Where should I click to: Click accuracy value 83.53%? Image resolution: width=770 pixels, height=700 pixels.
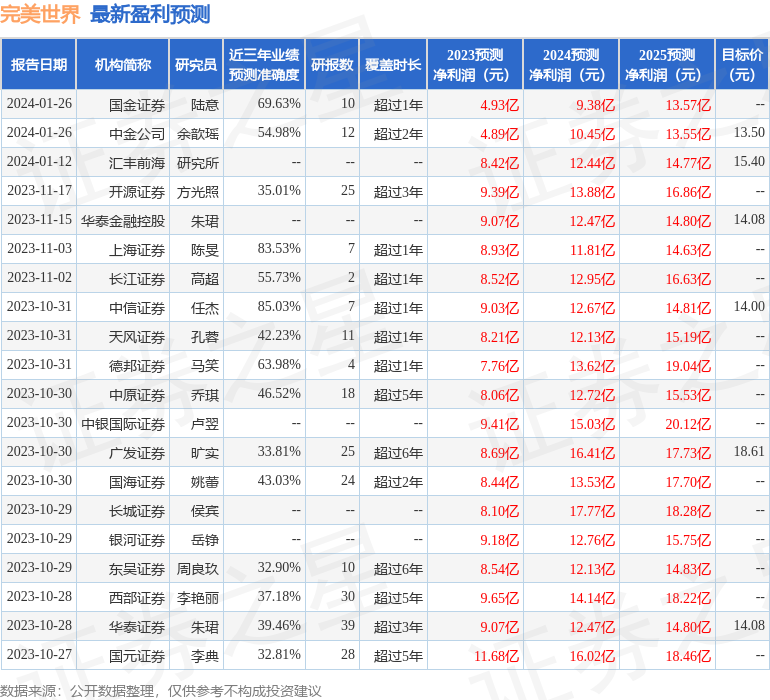(x=279, y=249)
